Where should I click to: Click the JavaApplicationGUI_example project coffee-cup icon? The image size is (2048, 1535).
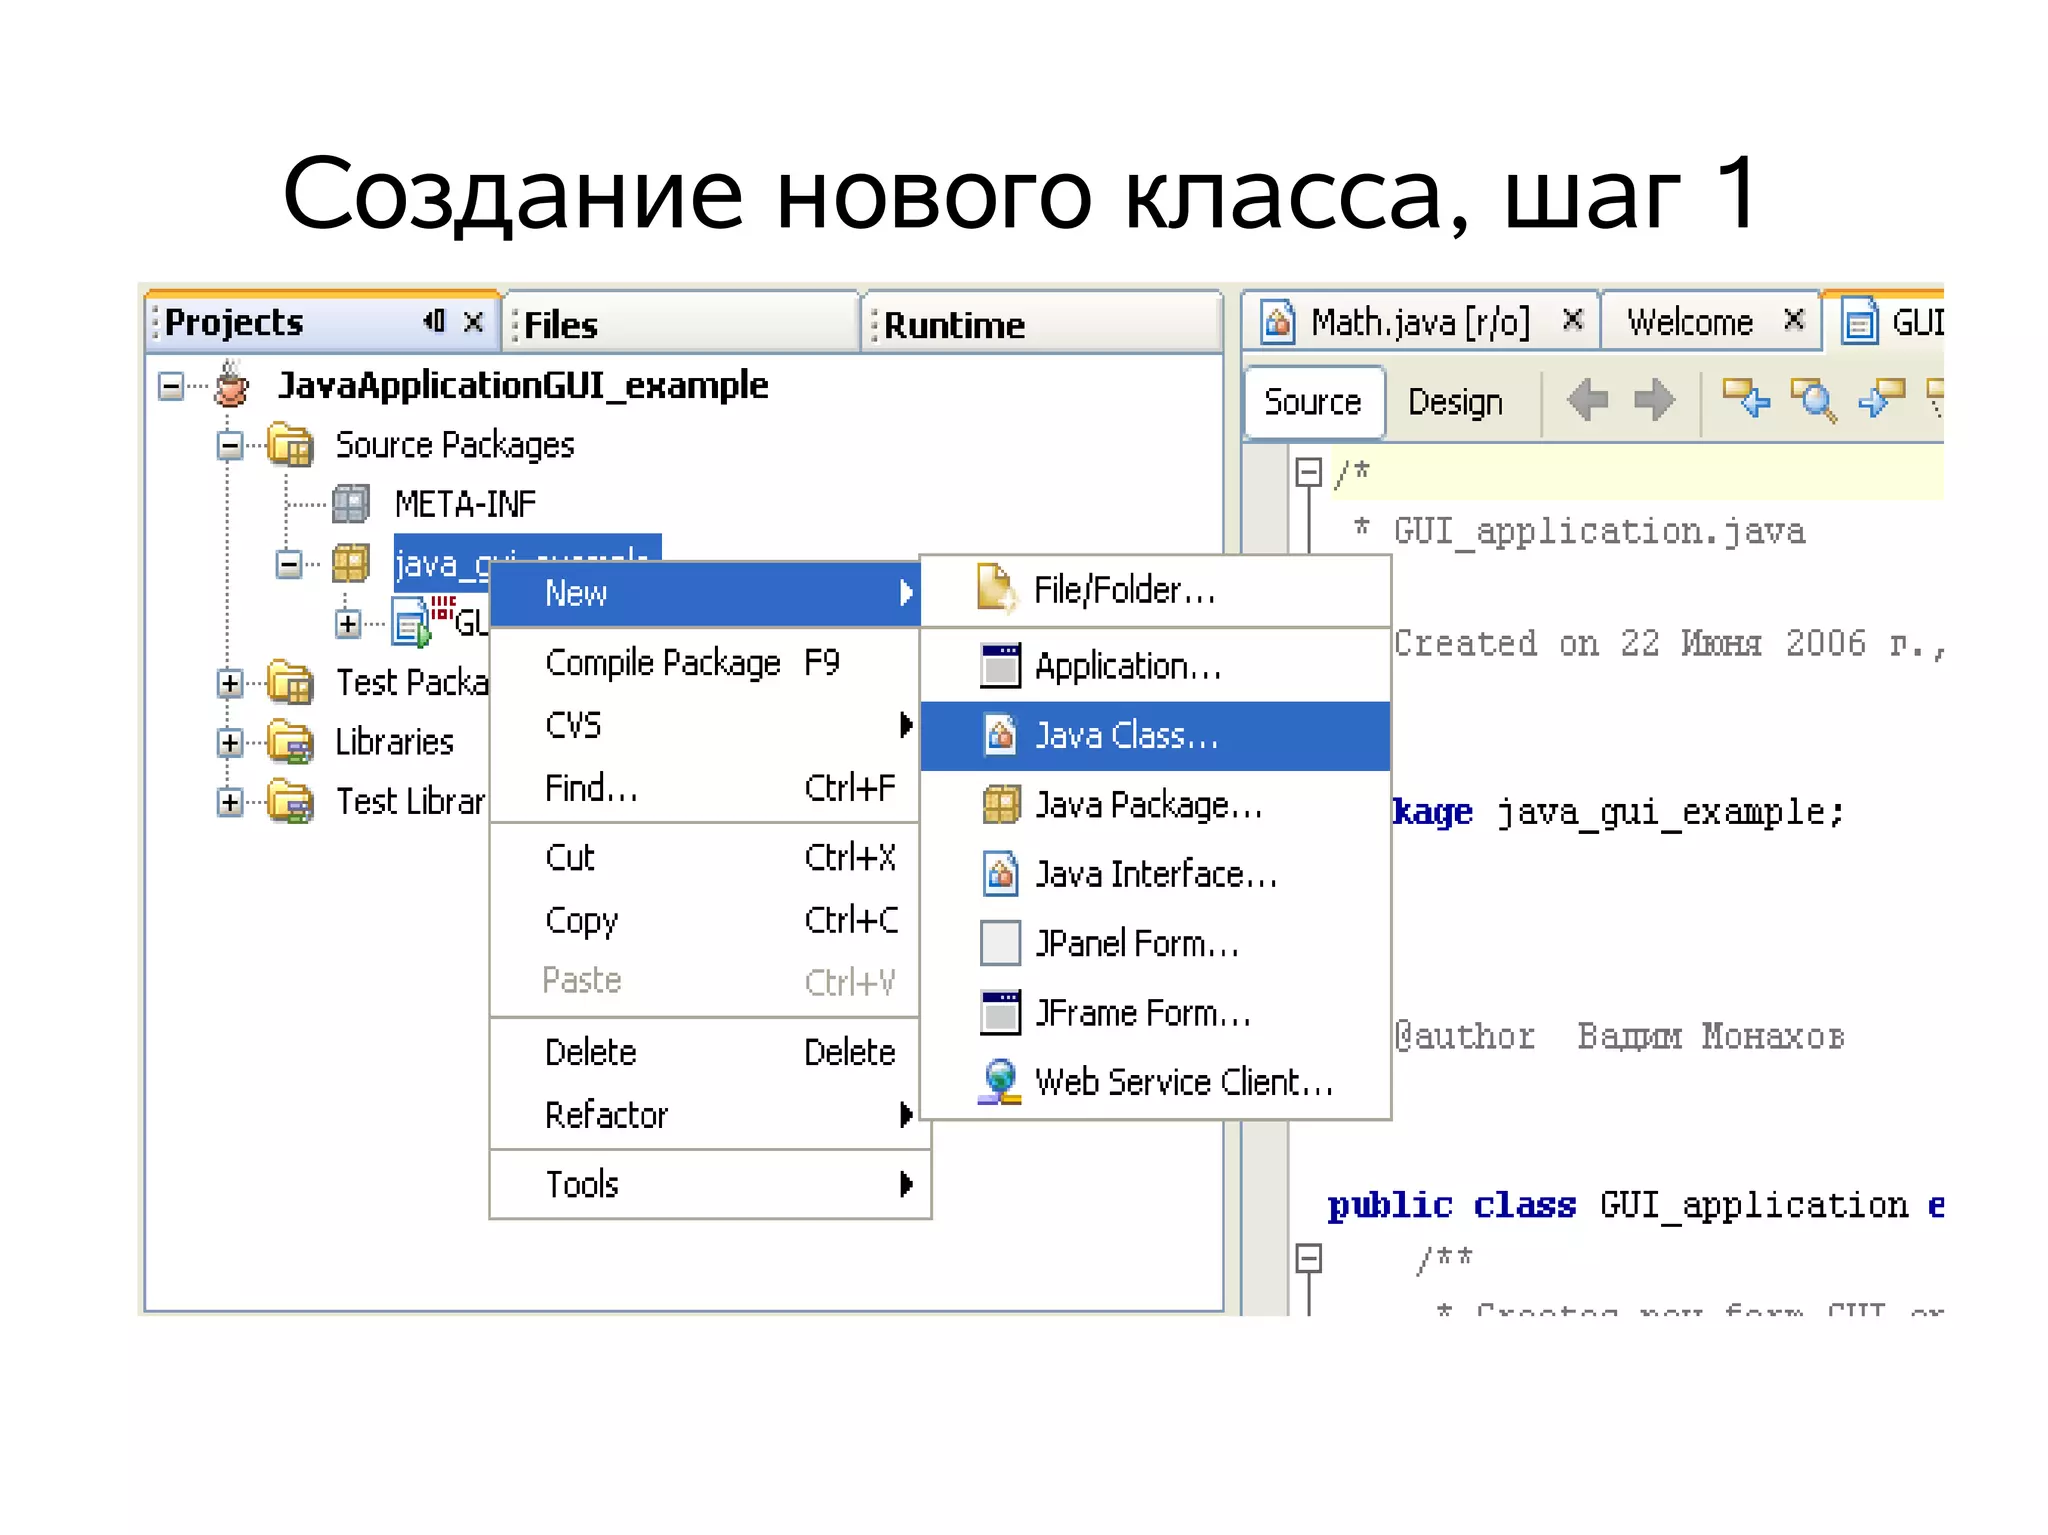coord(231,385)
